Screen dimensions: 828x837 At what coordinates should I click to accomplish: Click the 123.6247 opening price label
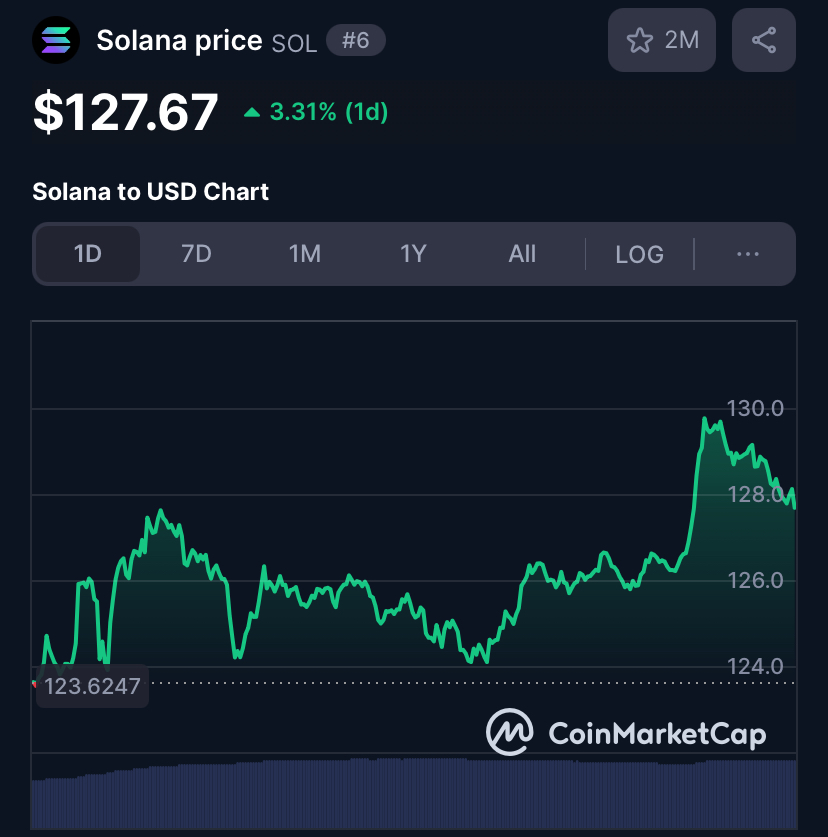[92, 687]
